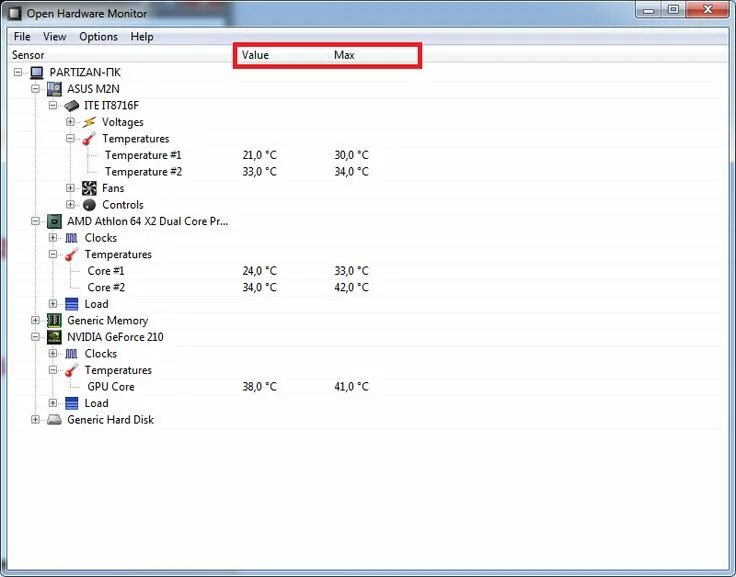Expand Clocks under AMD Athlon
Image resolution: width=736 pixels, height=577 pixels.
point(53,238)
